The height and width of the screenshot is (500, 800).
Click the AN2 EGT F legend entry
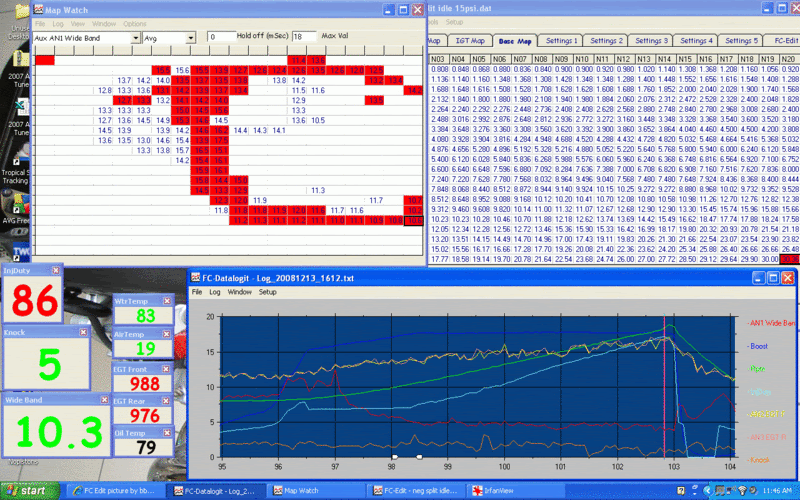coord(766,414)
